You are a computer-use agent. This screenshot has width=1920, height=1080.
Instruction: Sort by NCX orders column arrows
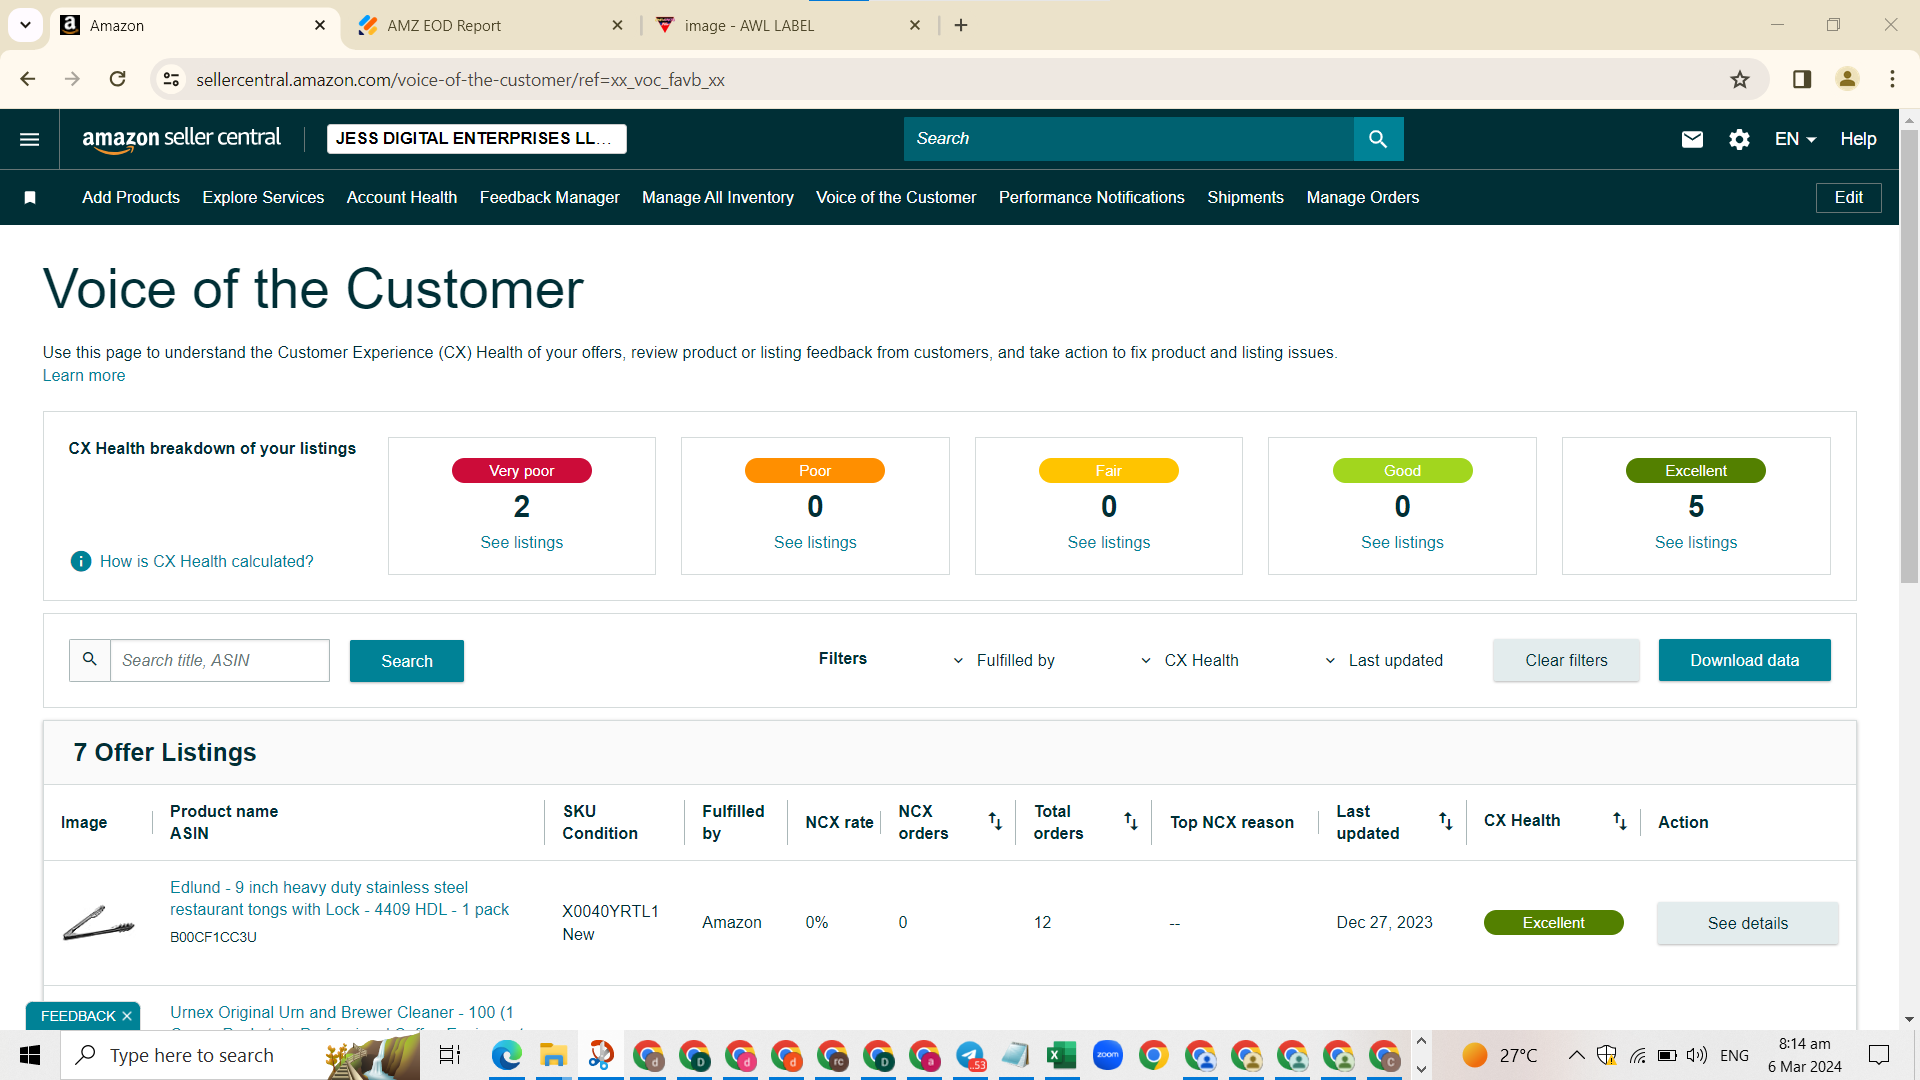(x=995, y=821)
